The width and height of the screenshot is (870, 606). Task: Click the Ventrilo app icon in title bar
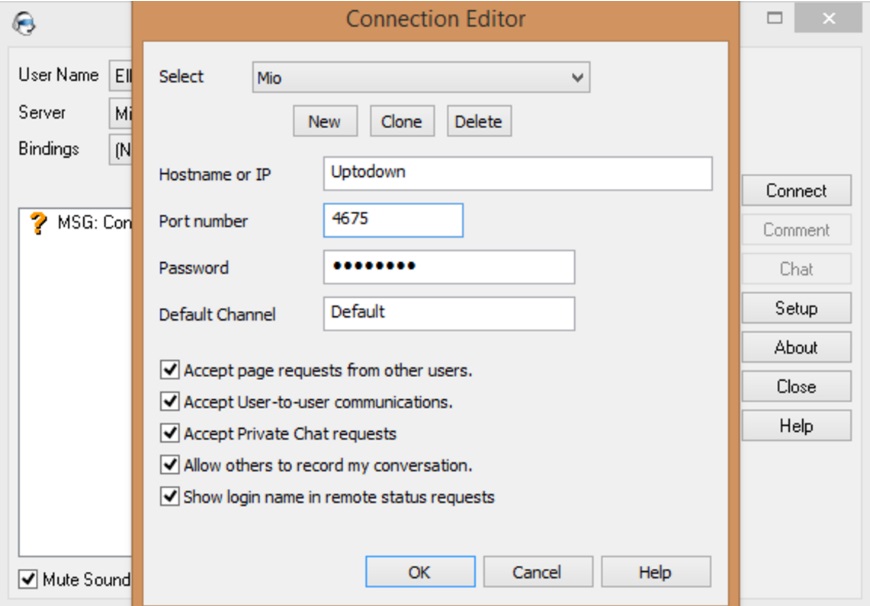[x=26, y=21]
